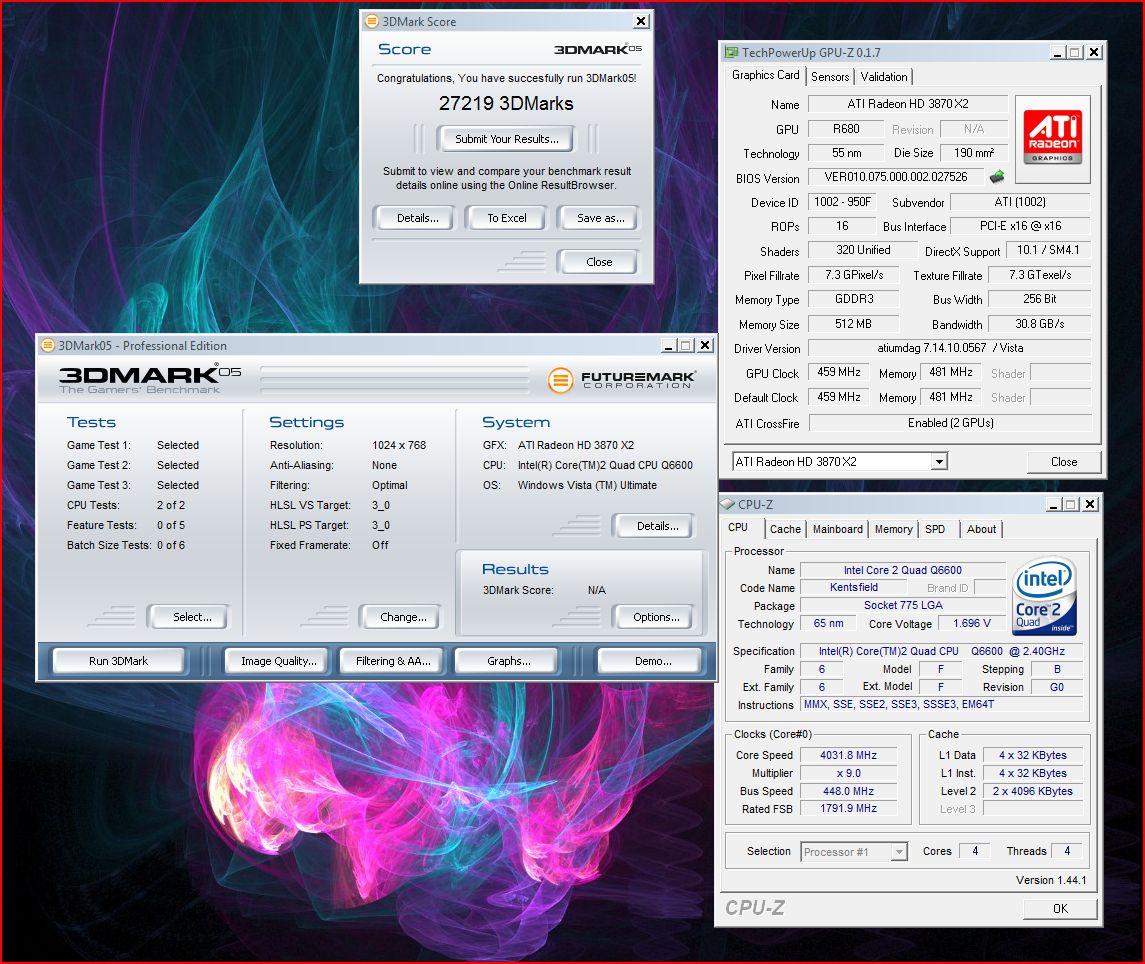This screenshot has width=1145, height=964.
Task: Minimize the 3DMark05 Professional Edition window
Action: (x=668, y=345)
